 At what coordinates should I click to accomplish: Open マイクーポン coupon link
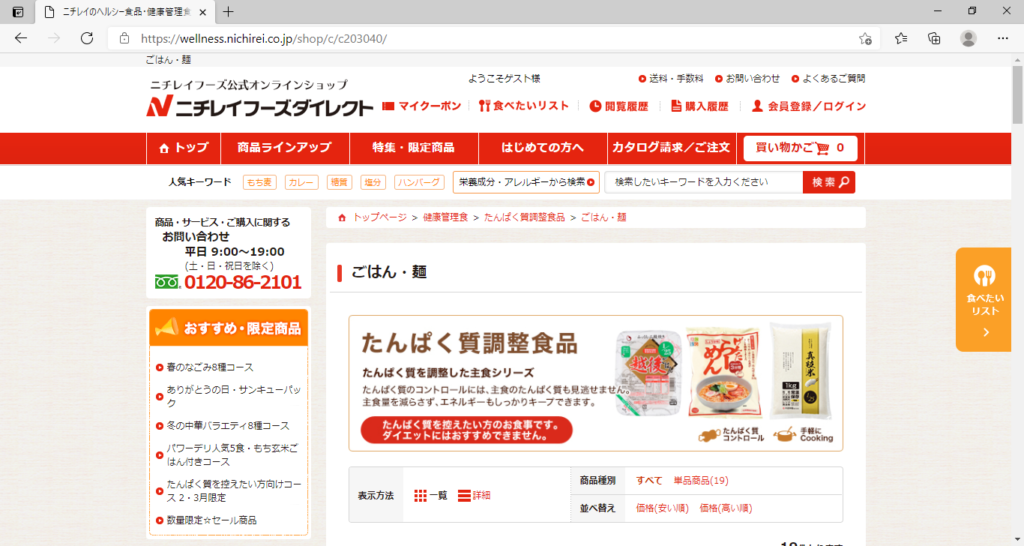422,106
